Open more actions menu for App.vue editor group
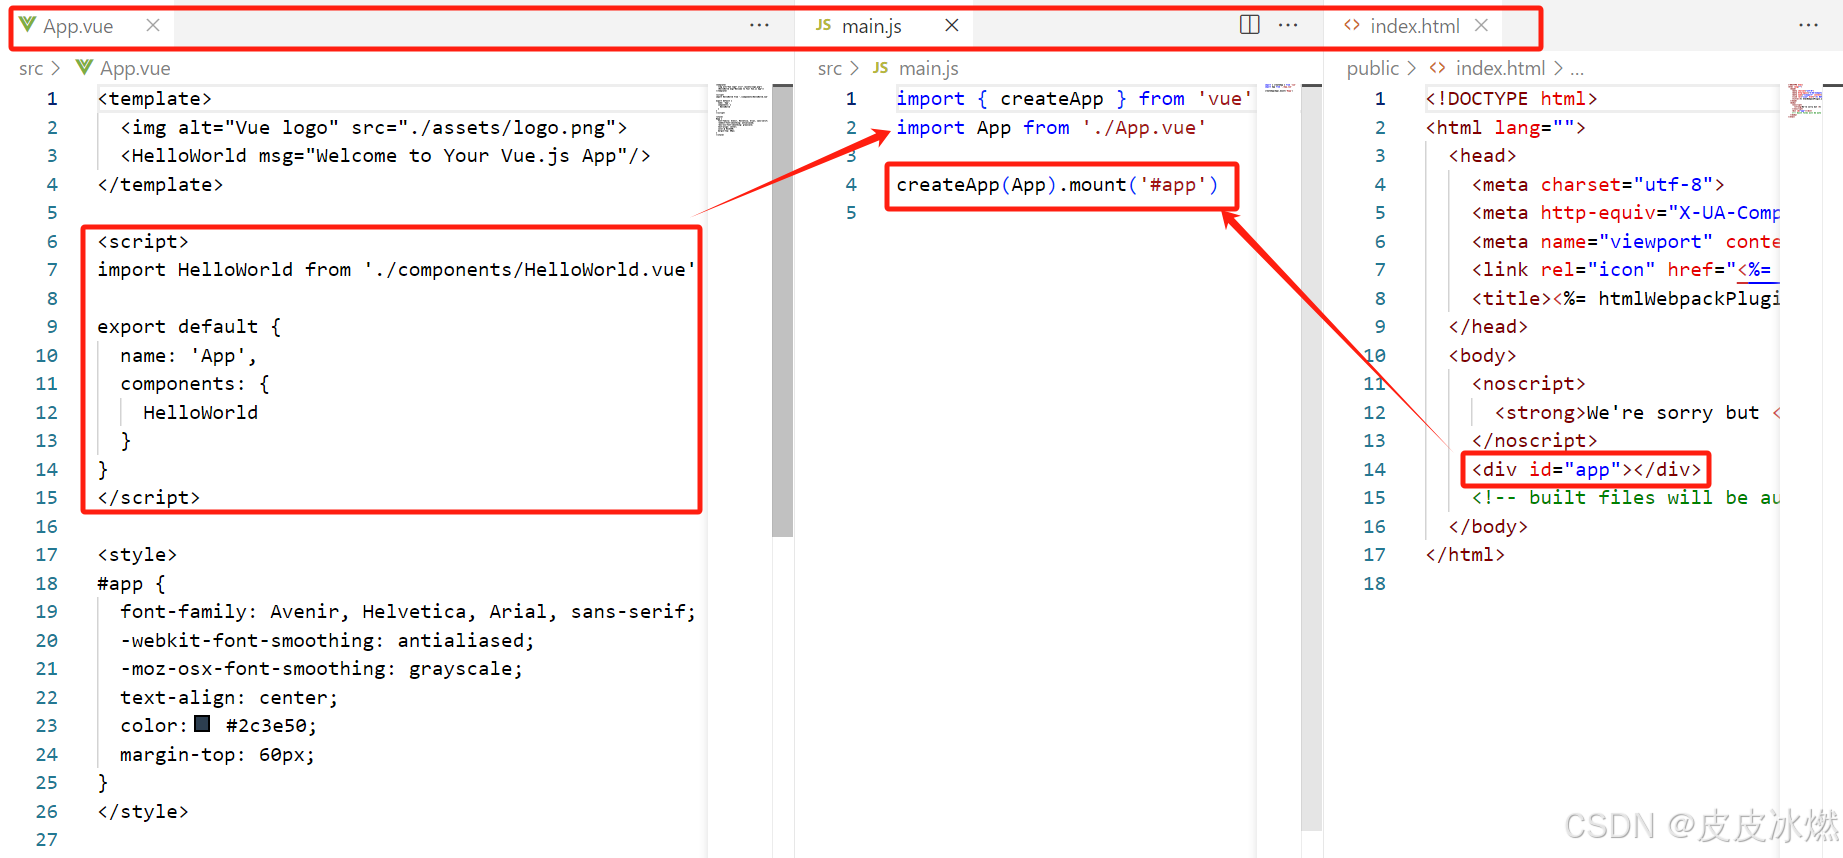 pyautogui.click(x=759, y=25)
